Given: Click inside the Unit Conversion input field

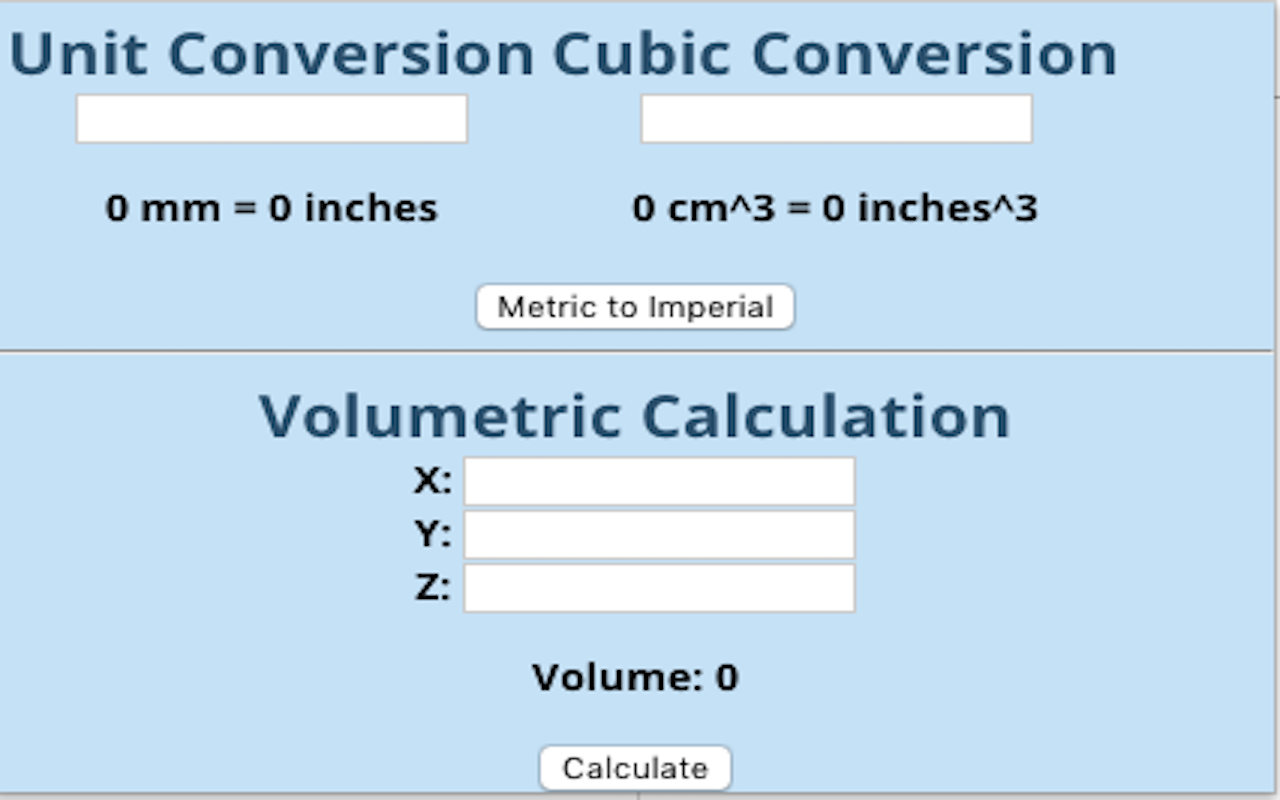Looking at the screenshot, I should pos(272,118).
